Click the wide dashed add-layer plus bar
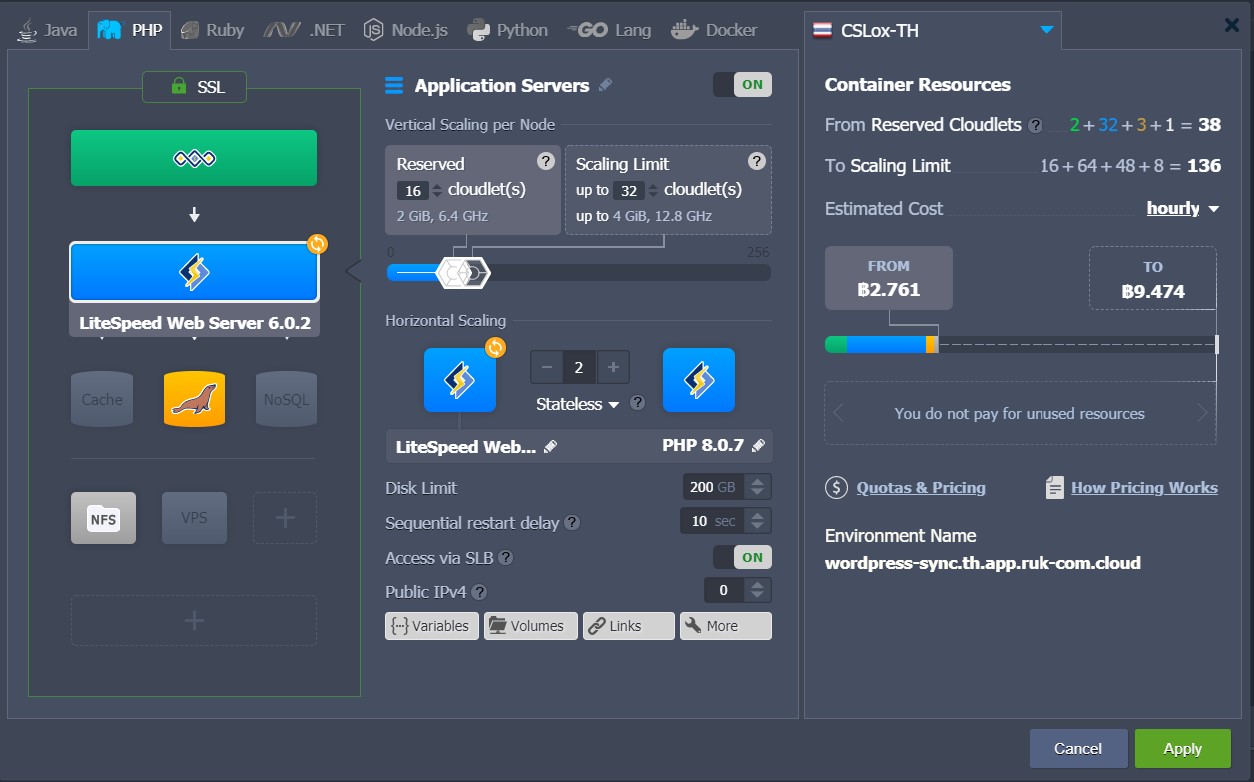This screenshot has height=782, width=1254. [x=194, y=621]
